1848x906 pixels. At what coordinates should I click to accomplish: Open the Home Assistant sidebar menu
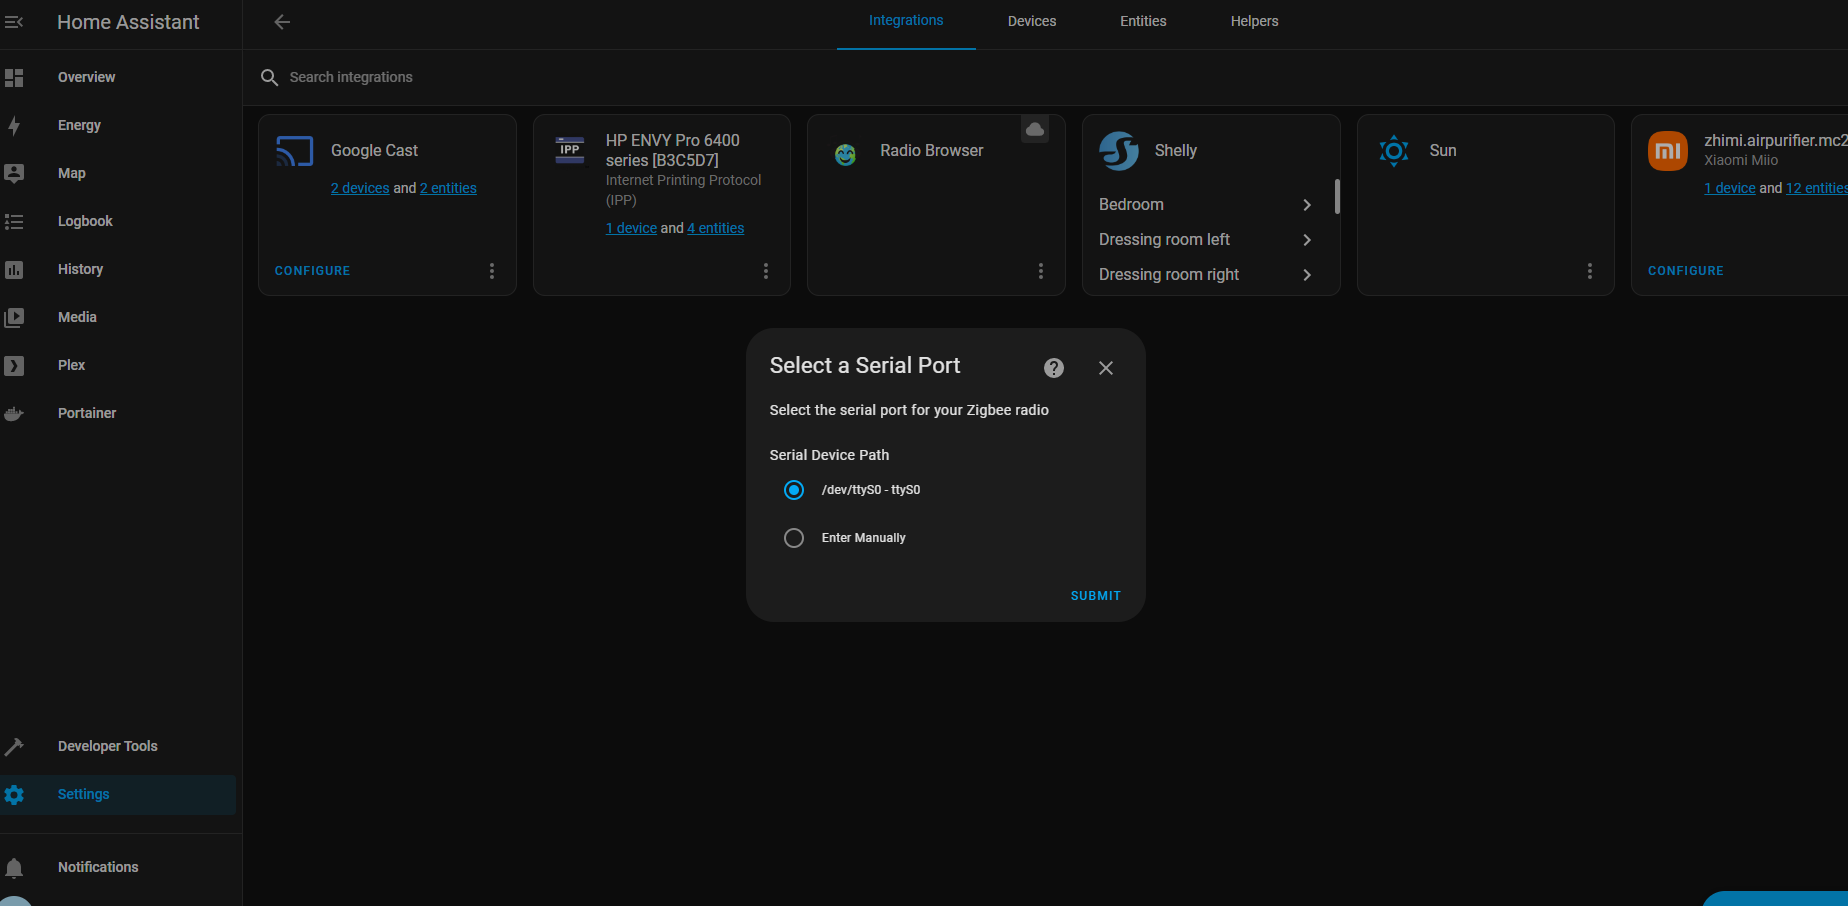point(15,21)
